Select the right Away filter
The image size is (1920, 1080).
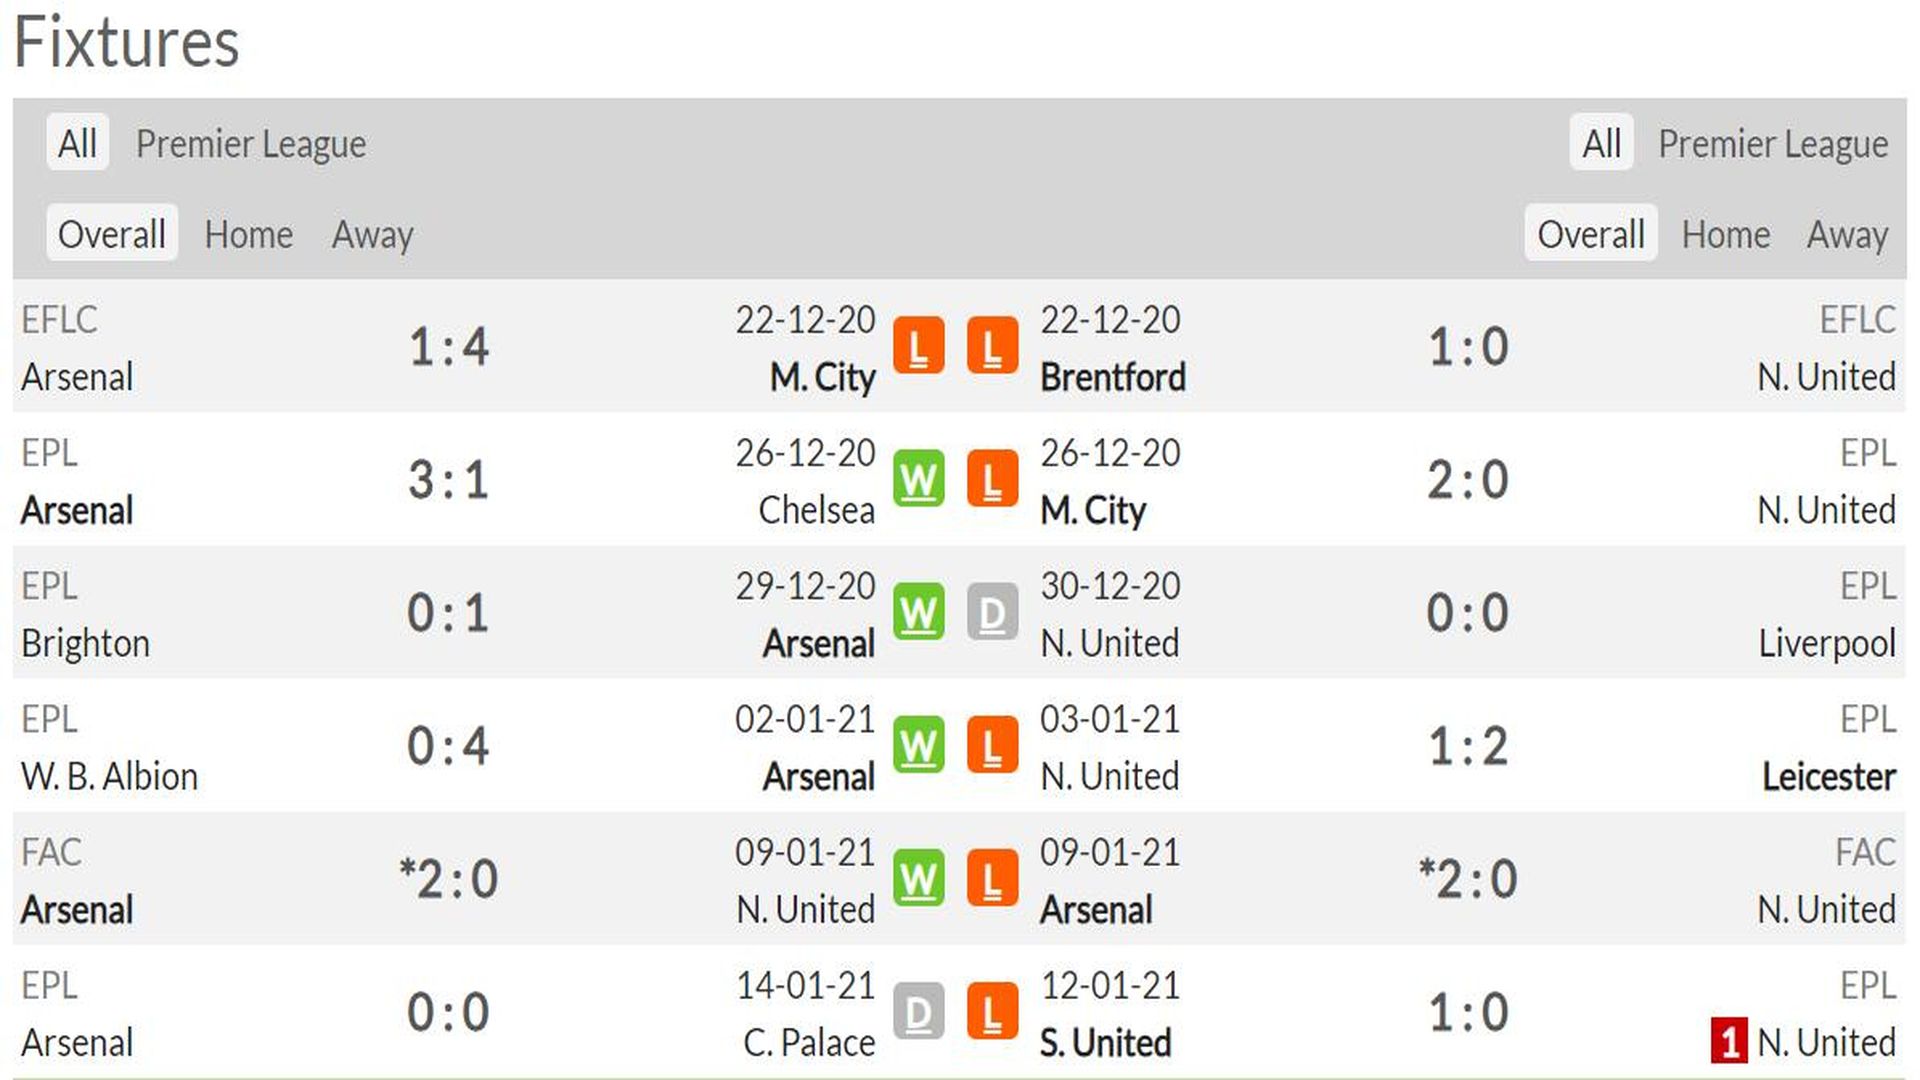click(1847, 234)
